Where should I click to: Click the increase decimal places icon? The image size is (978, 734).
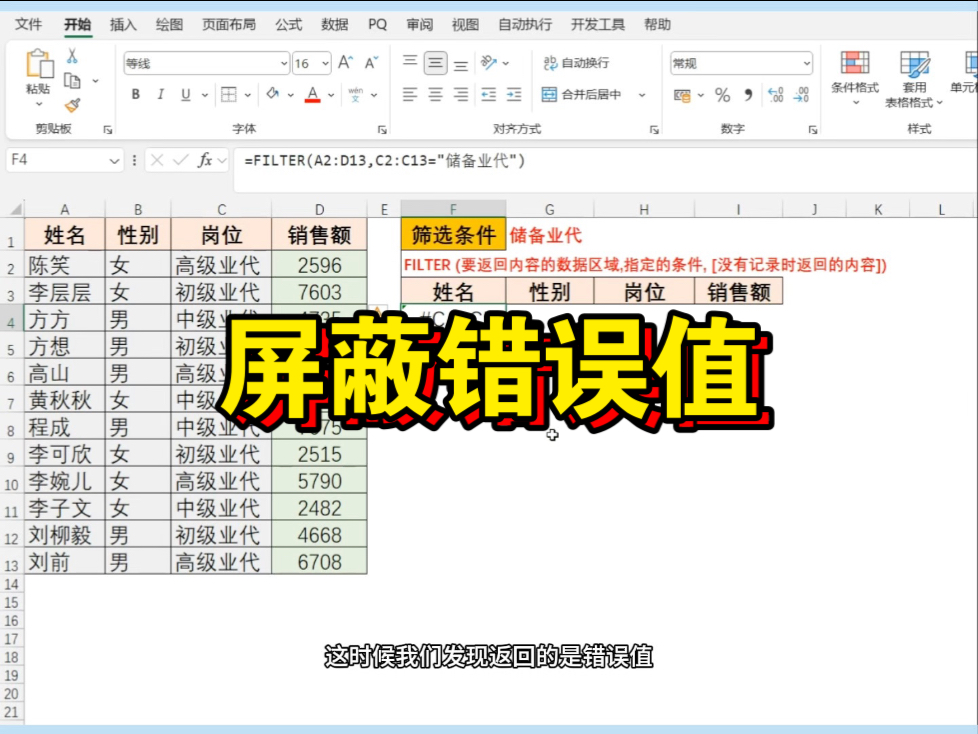(775, 95)
